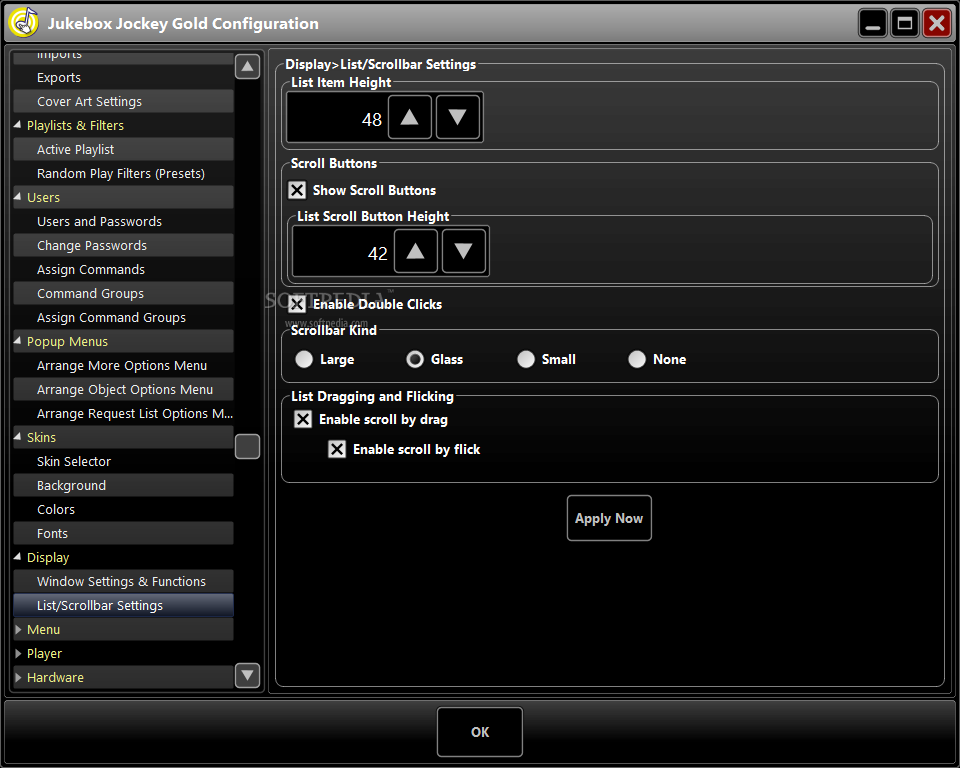Select Large scrollbar kind
The height and width of the screenshot is (768, 960).
click(x=304, y=359)
